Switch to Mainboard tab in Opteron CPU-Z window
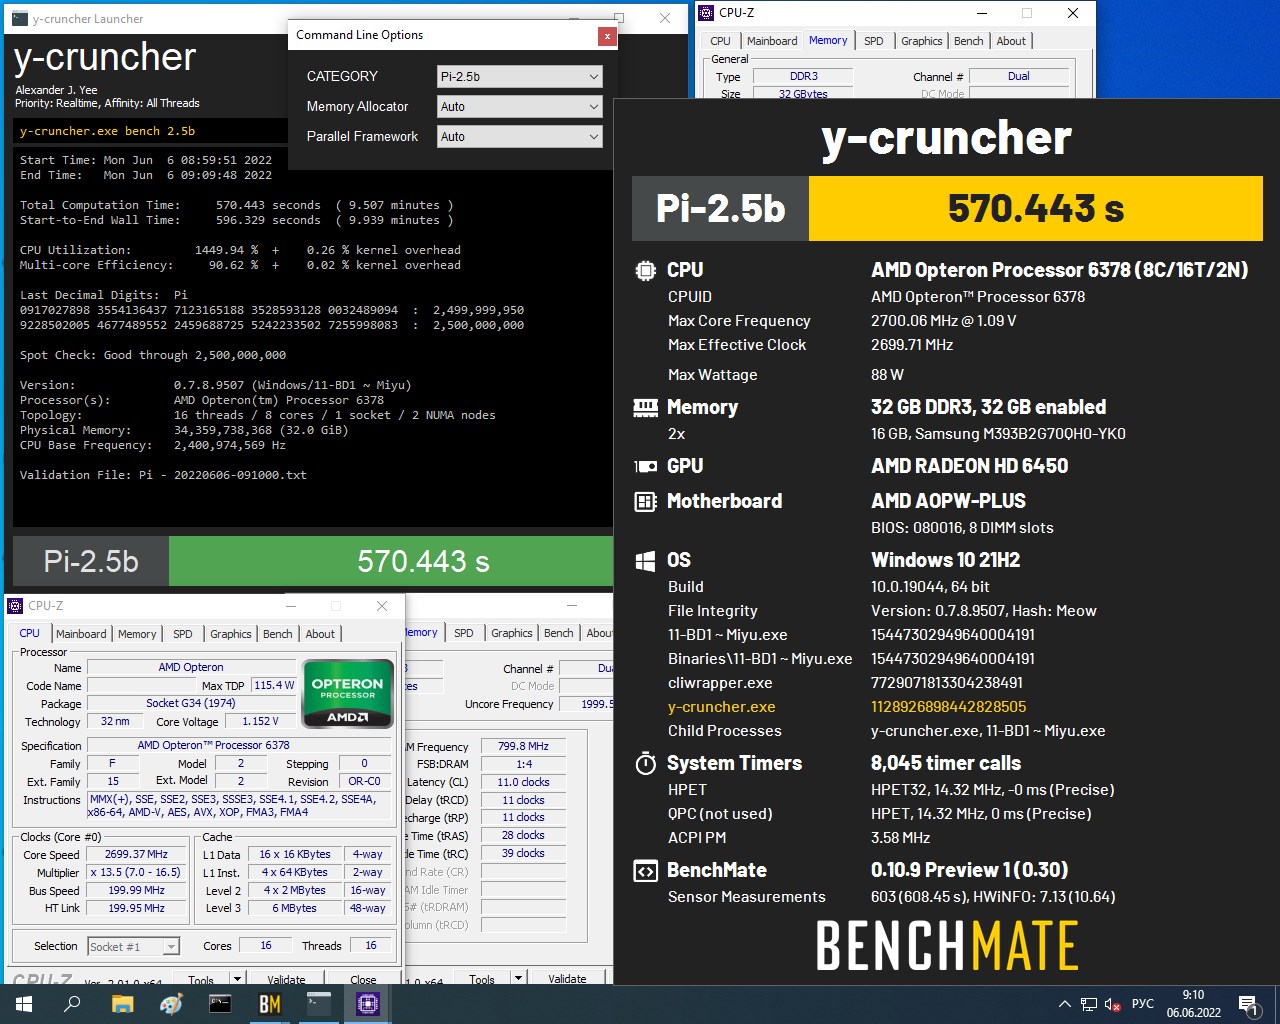The image size is (1280, 1024). tap(81, 634)
